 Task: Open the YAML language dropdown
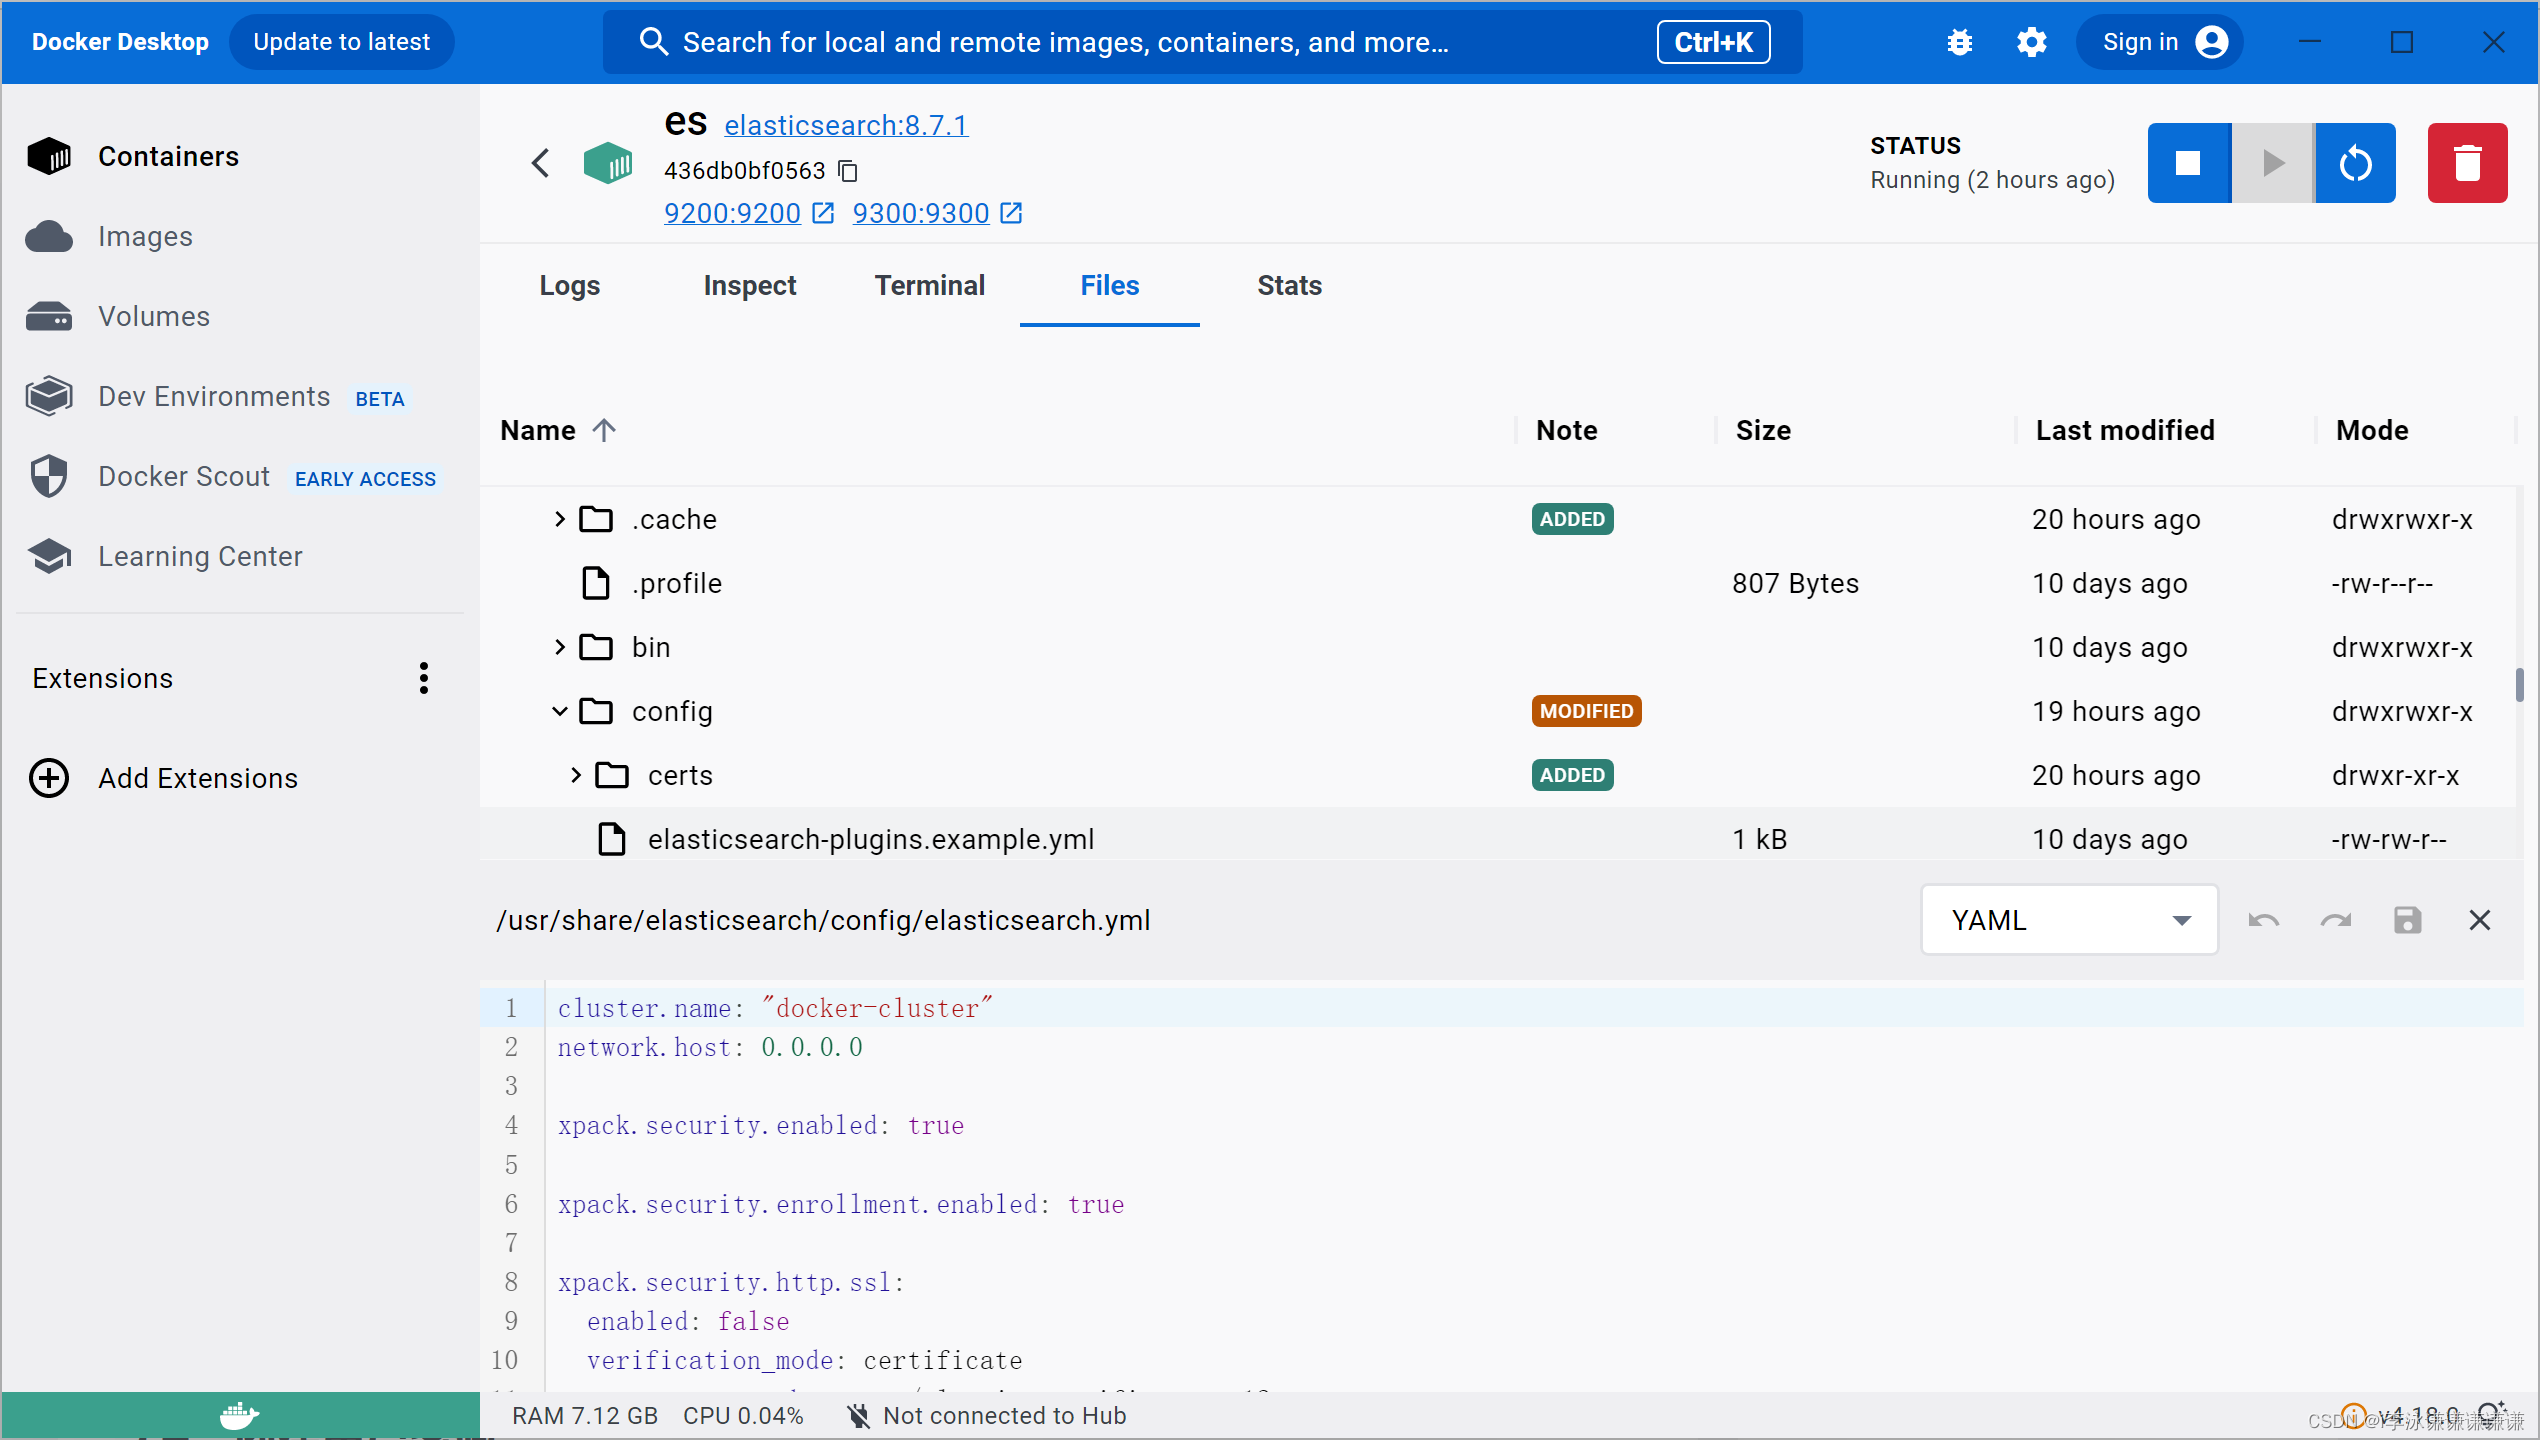point(2068,919)
